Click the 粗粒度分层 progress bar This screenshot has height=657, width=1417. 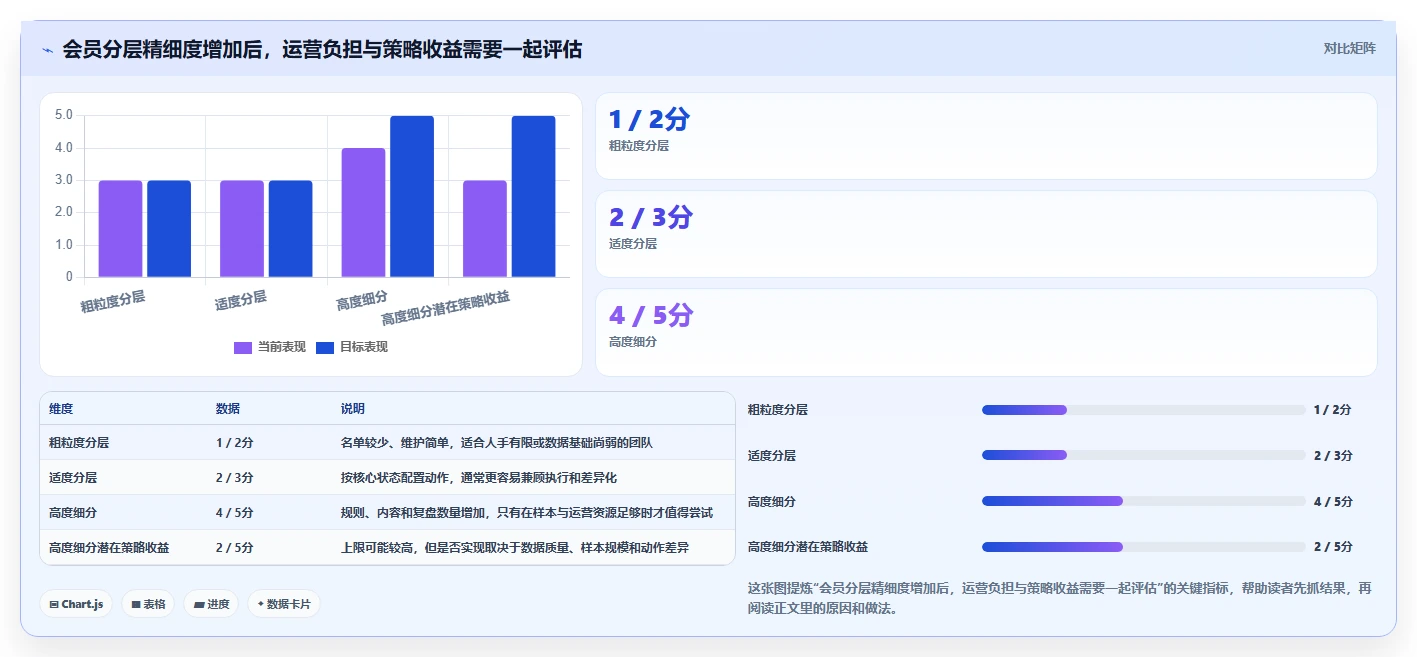(1143, 410)
